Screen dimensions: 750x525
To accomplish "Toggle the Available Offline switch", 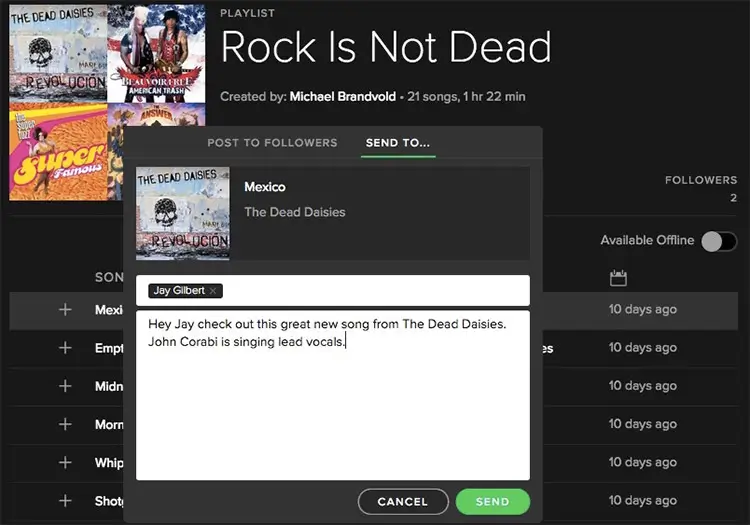I will (719, 241).
